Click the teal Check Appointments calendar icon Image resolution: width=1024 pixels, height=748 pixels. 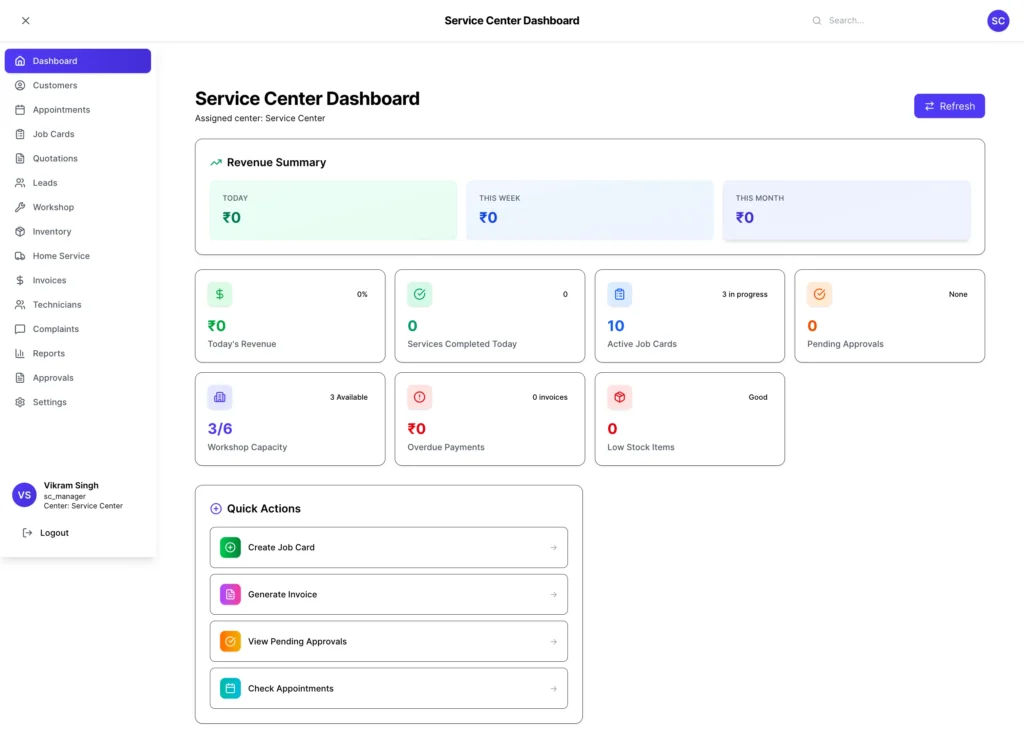coord(230,688)
